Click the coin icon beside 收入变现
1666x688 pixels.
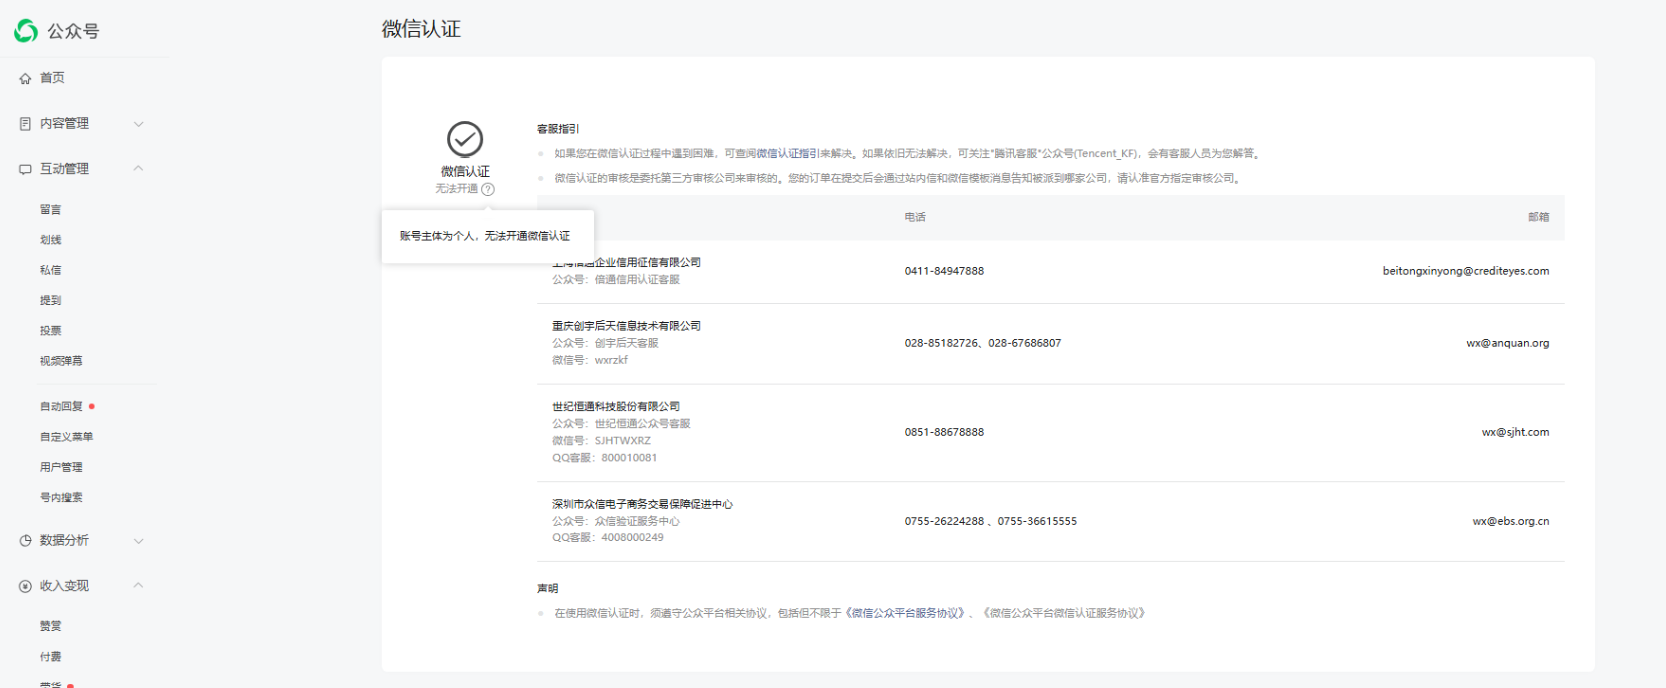(x=25, y=586)
